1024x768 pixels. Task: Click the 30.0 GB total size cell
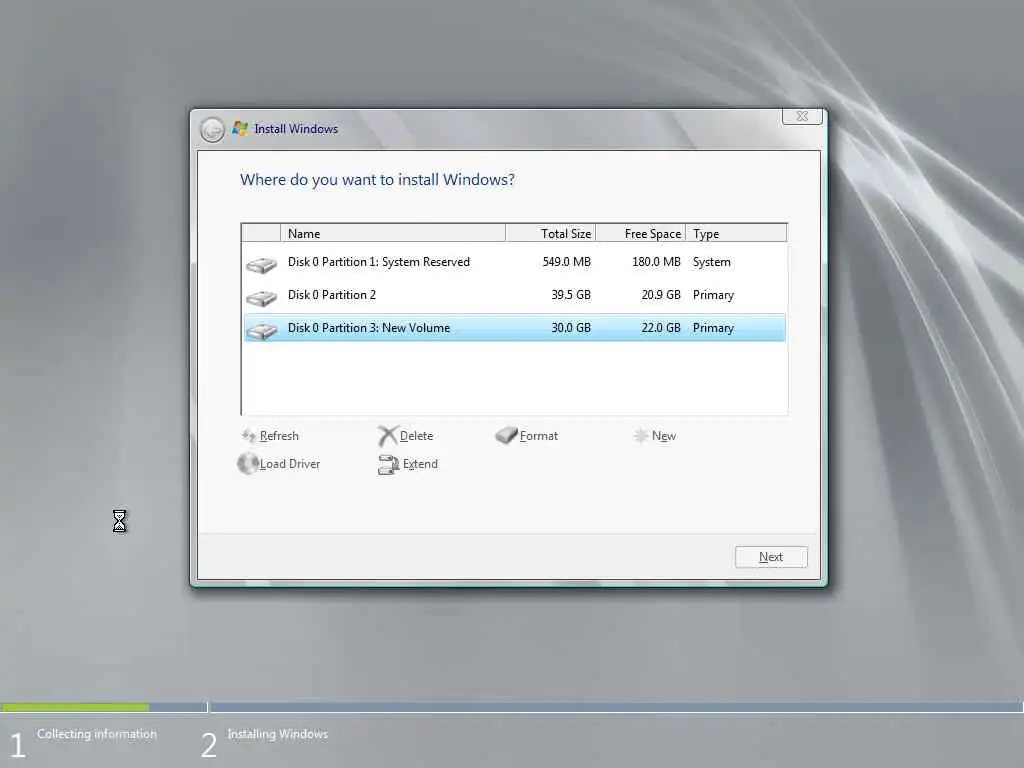pyautogui.click(x=571, y=328)
